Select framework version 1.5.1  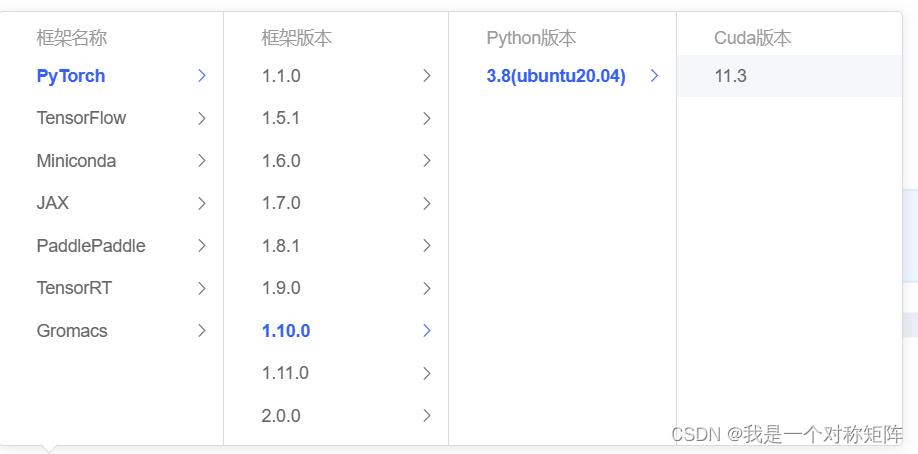[x=281, y=118]
